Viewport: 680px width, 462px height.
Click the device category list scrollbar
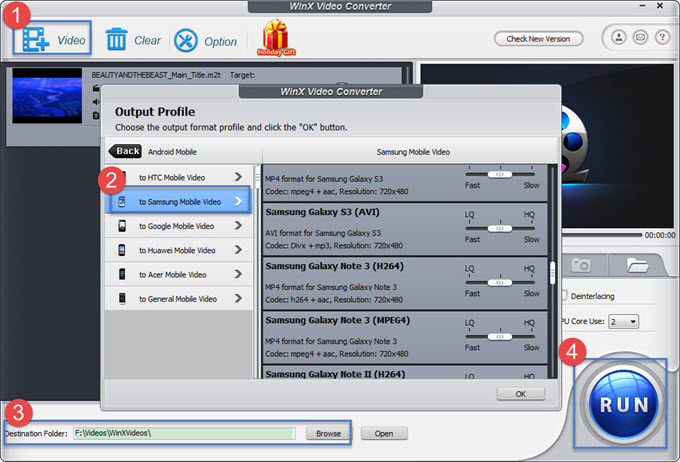pos(258,177)
